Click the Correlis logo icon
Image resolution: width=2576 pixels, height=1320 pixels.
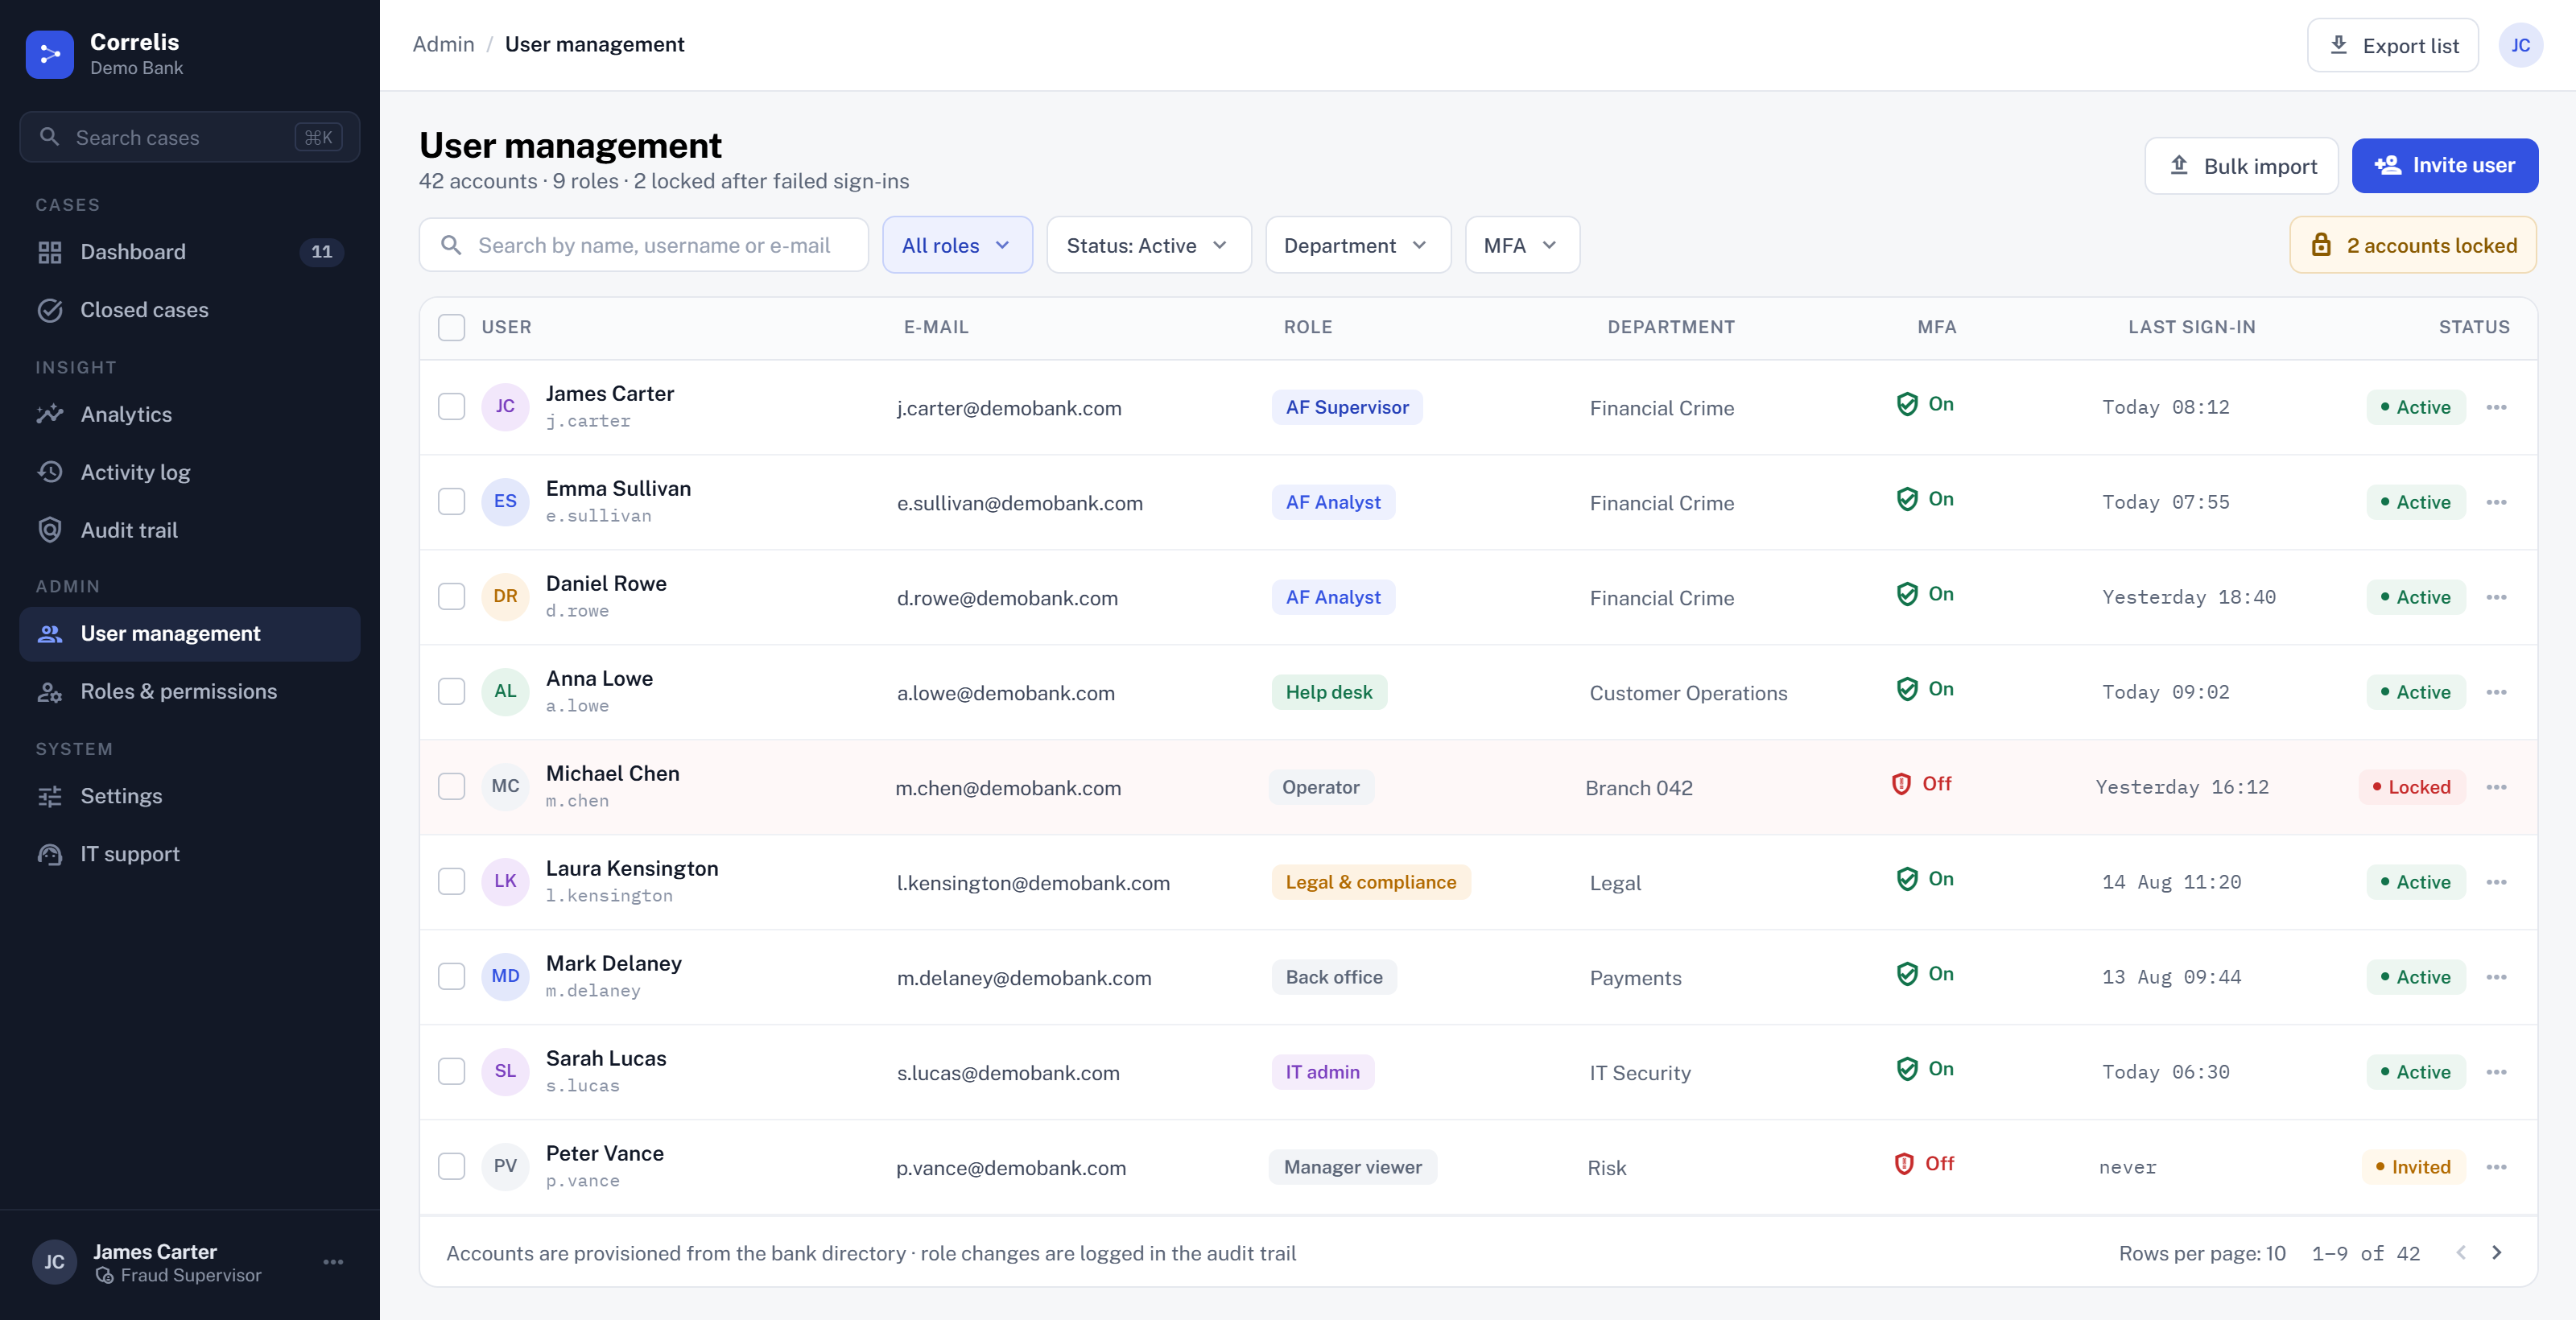point(49,54)
